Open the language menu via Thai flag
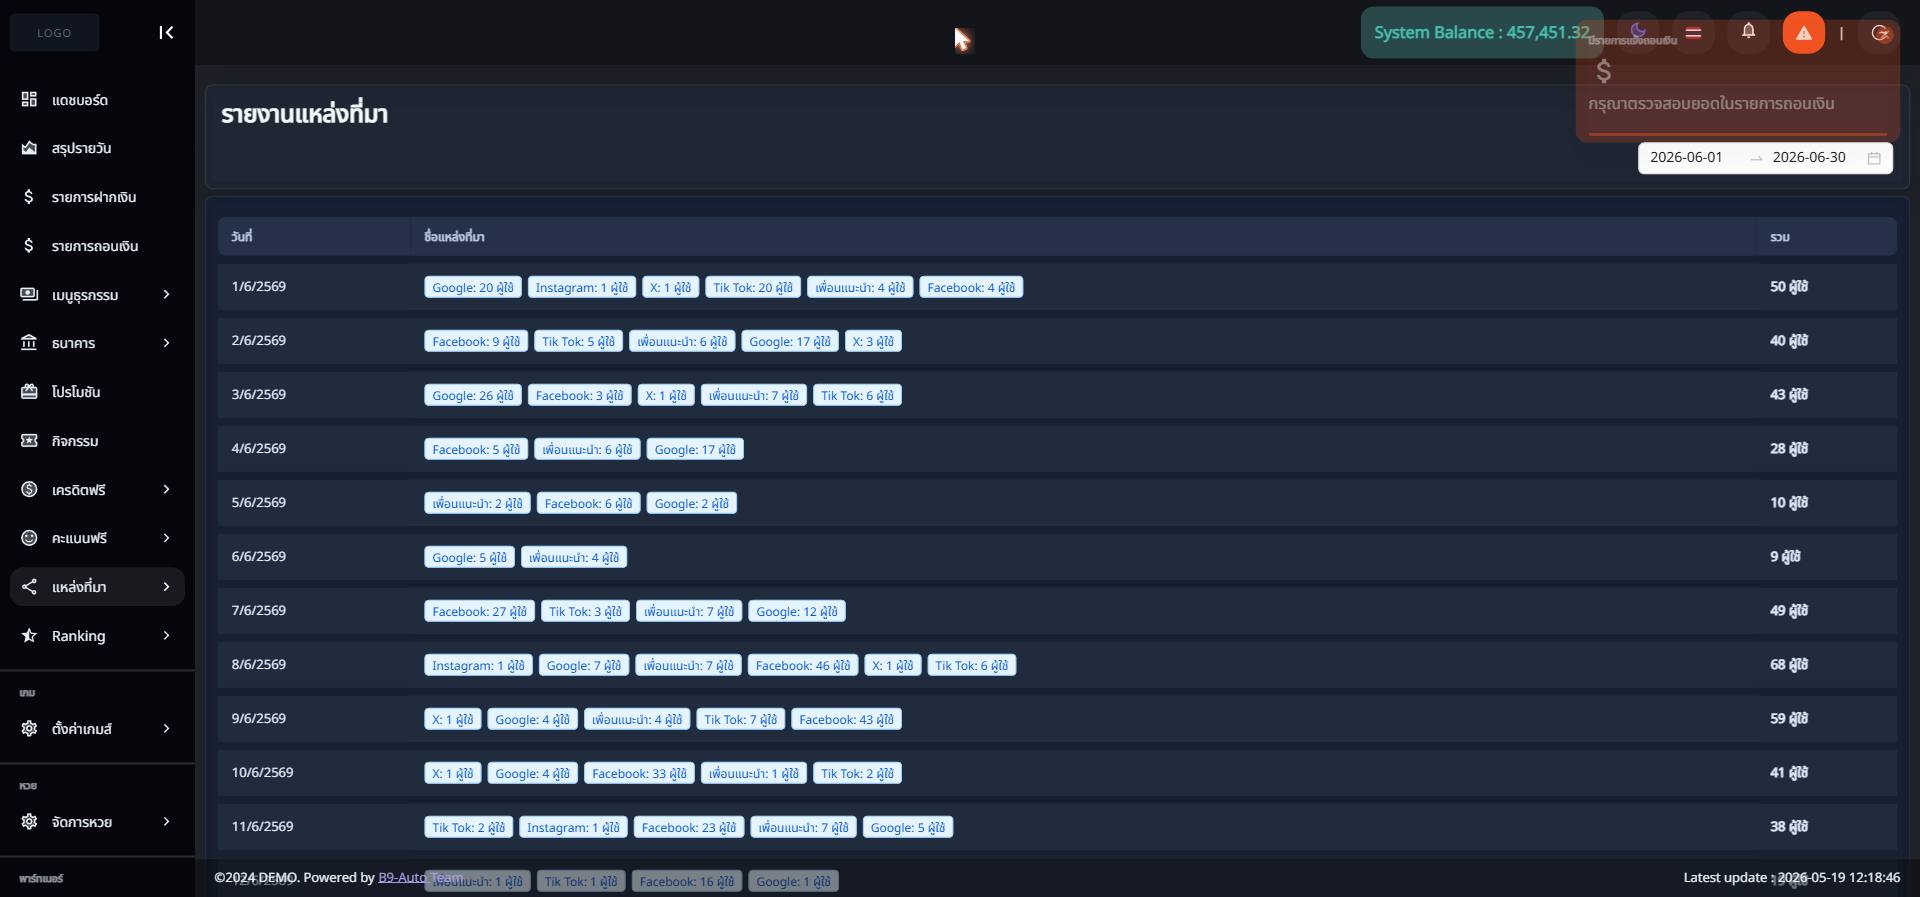Viewport: 1920px width, 897px height. 1693,32
